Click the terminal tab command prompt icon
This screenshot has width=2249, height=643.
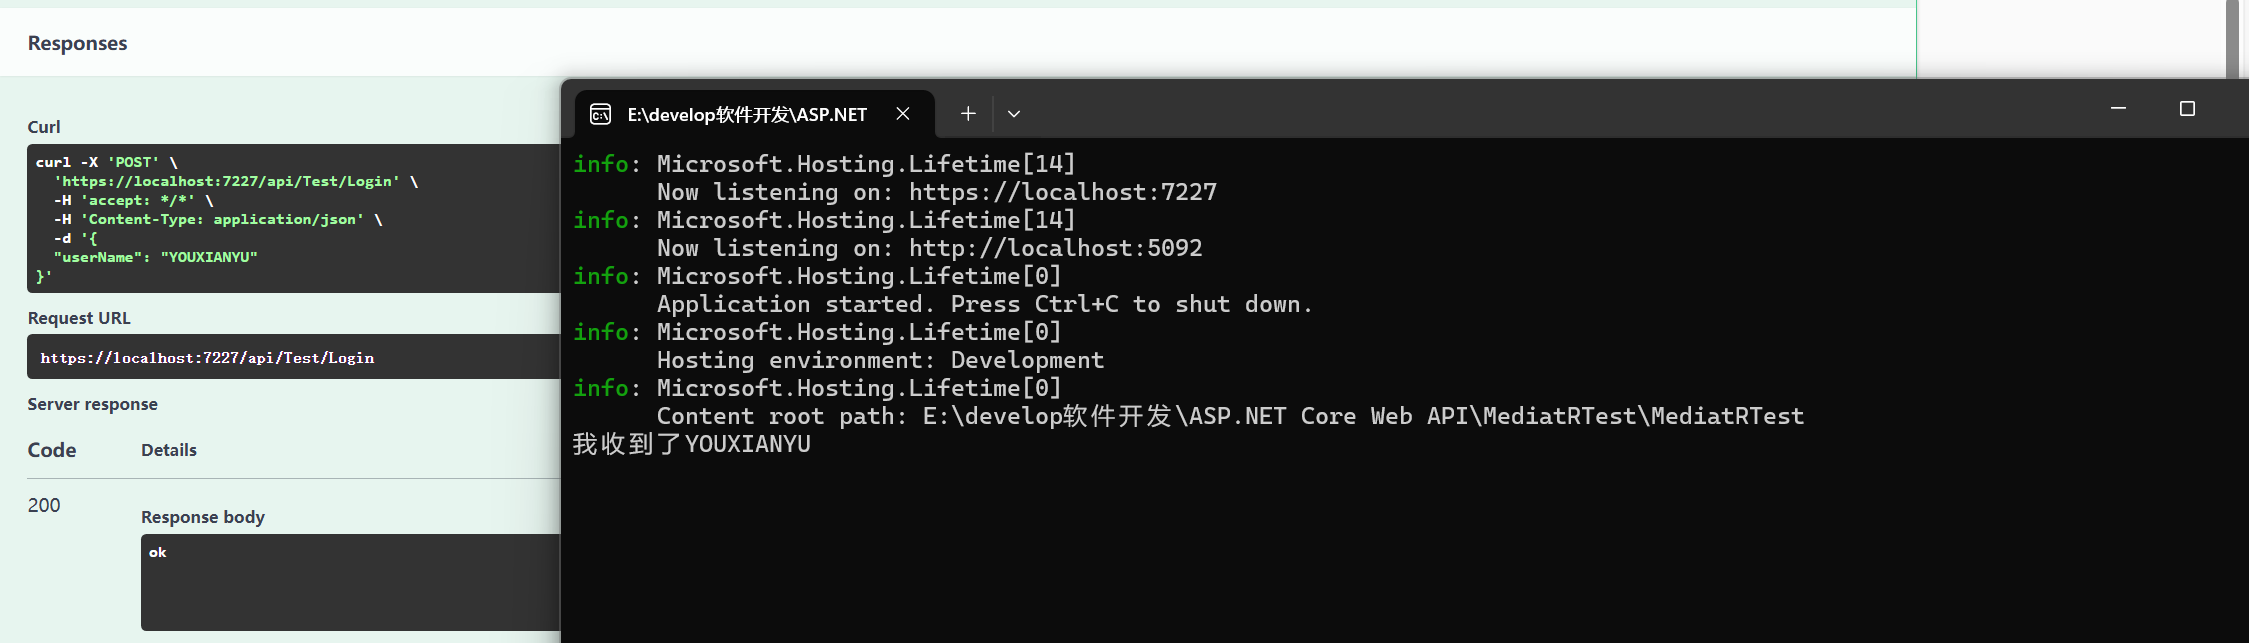(x=600, y=114)
